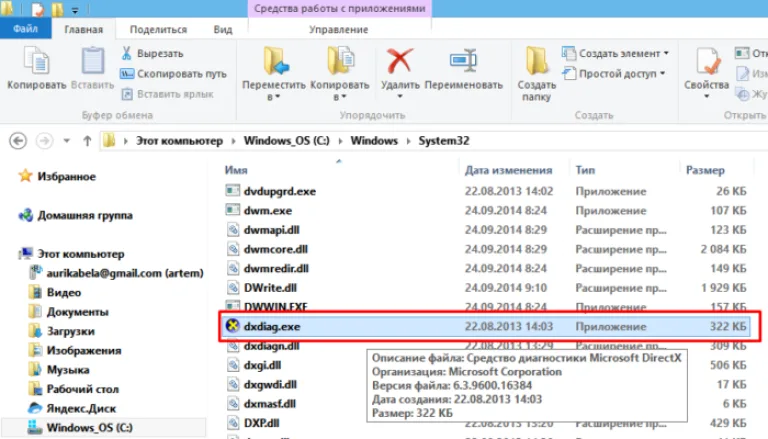The height and width of the screenshot is (439, 768).
Task: Select Рабочий стол in the navigation pane
Action: [83, 389]
